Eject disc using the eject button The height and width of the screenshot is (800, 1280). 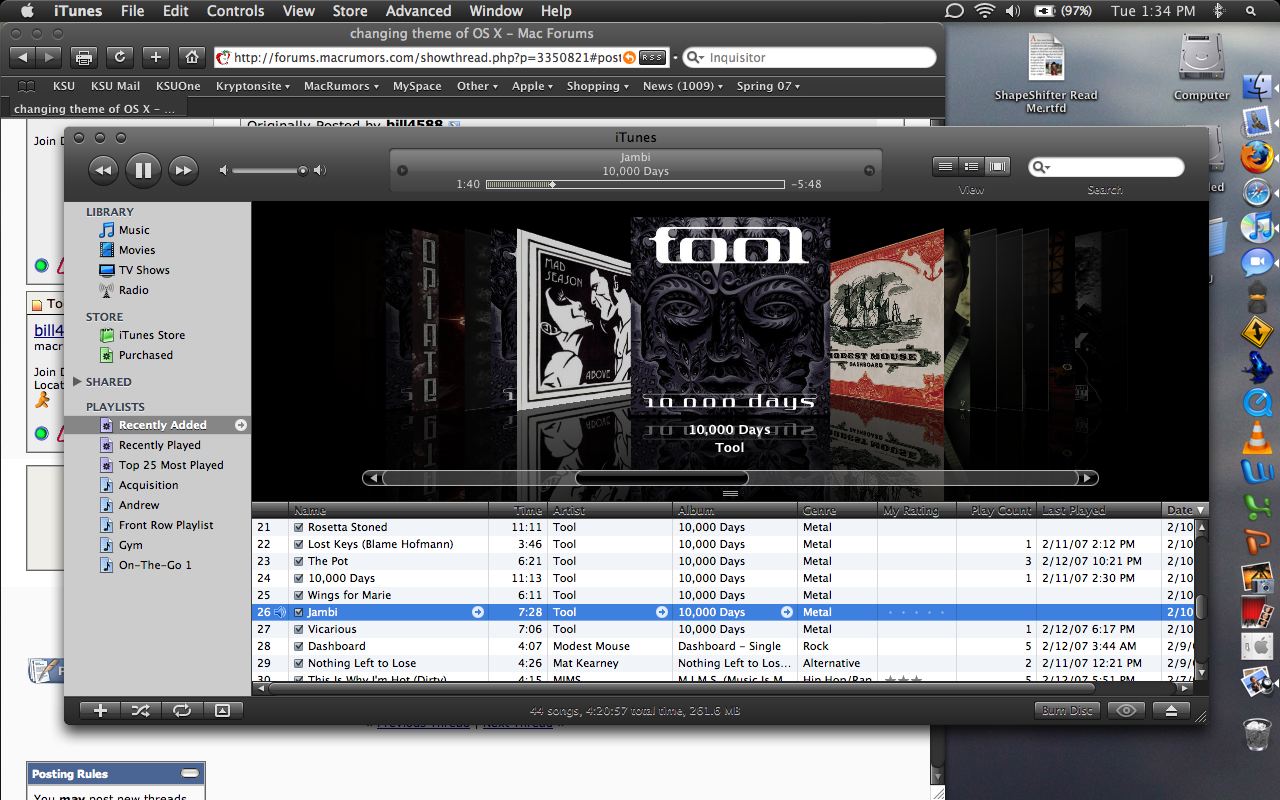pyautogui.click(x=1171, y=710)
